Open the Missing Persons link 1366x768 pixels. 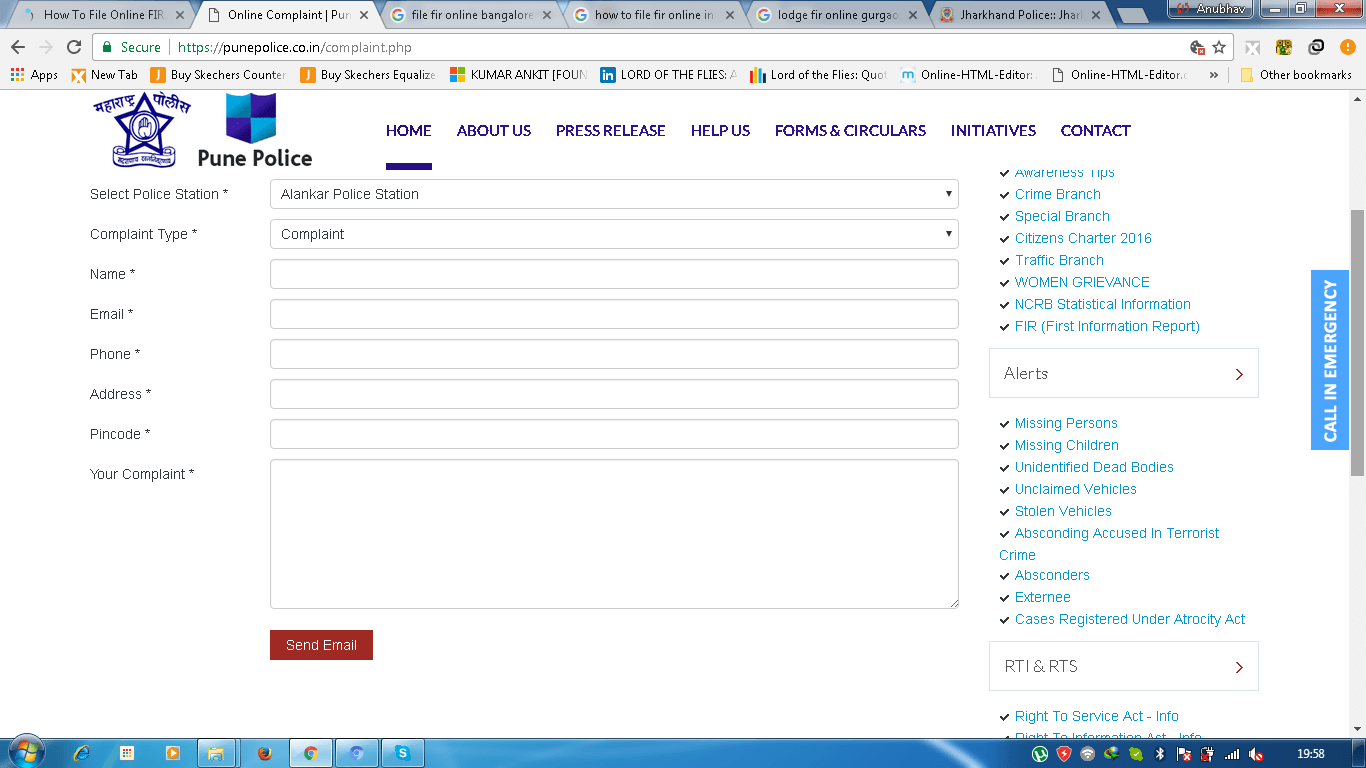pos(1066,423)
